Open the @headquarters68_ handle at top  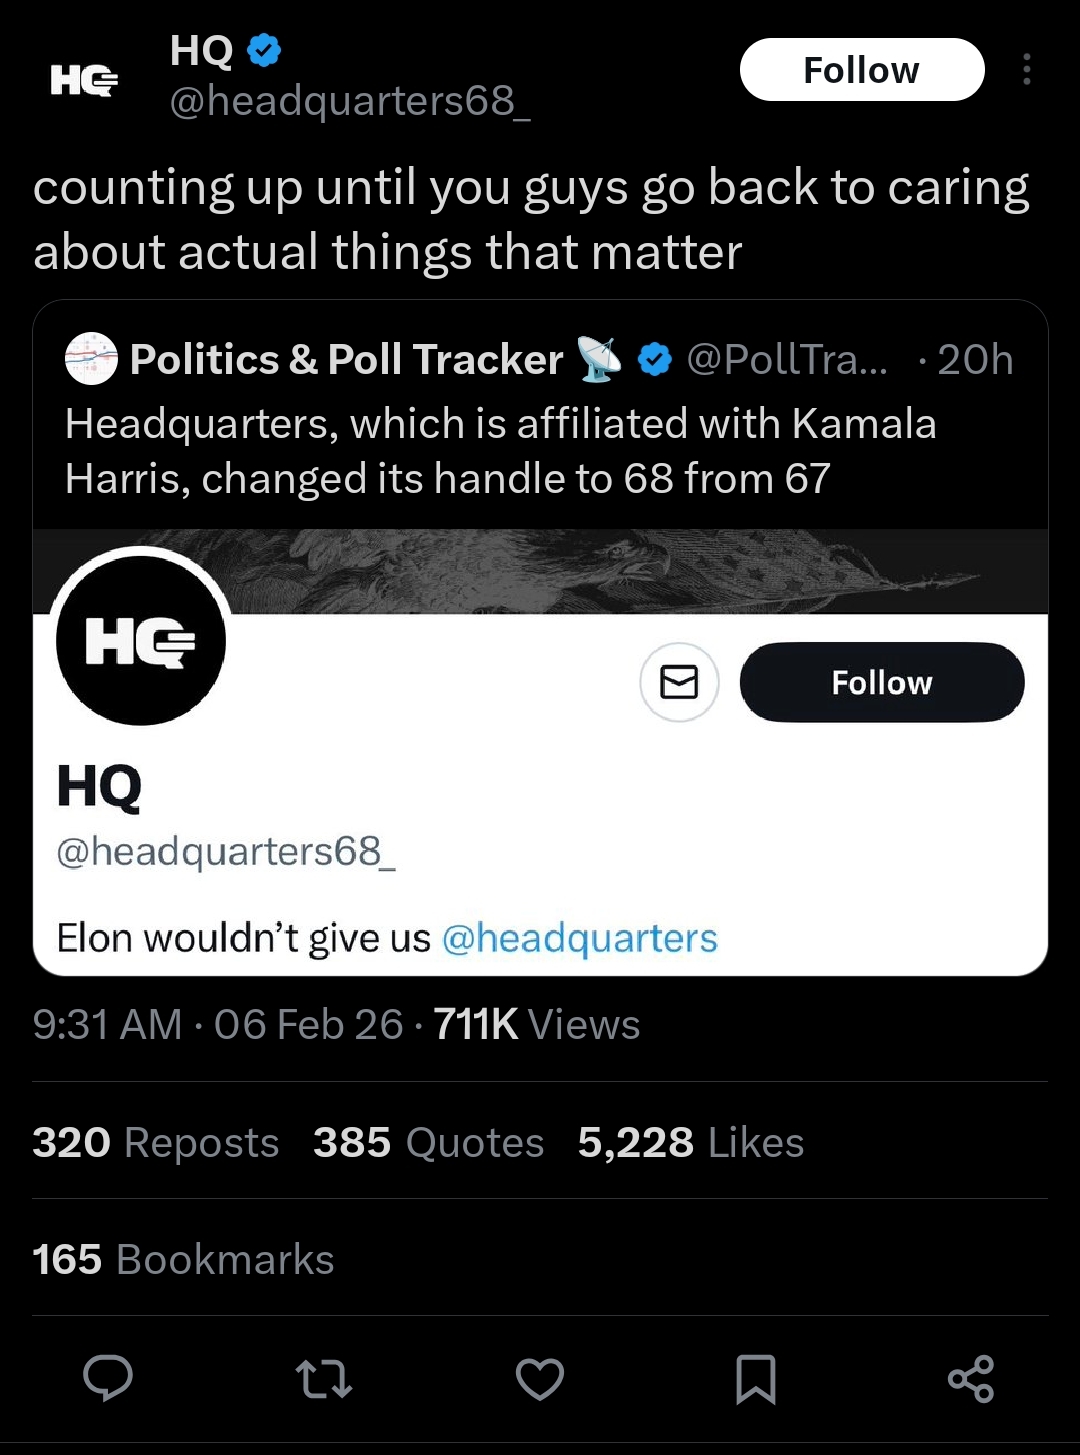click(x=349, y=101)
